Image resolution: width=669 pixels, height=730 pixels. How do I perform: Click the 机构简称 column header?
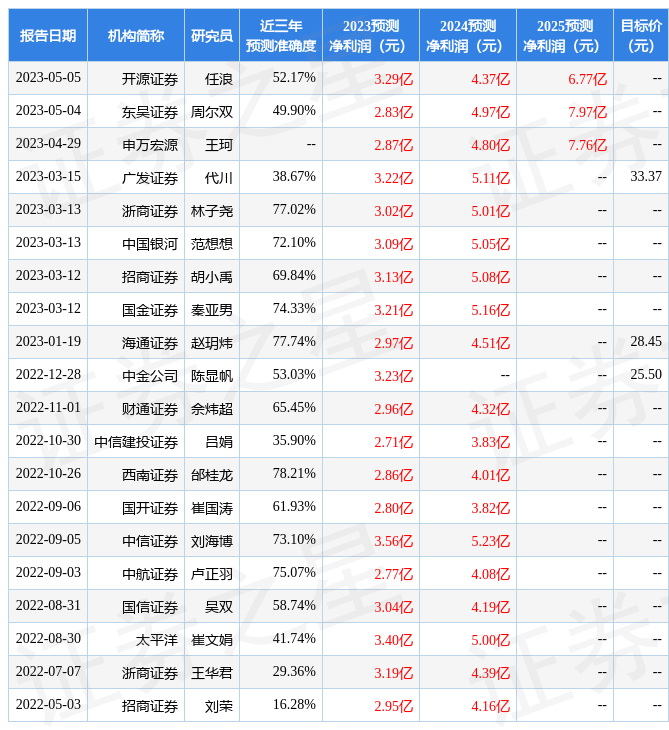(x=136, y=35)
